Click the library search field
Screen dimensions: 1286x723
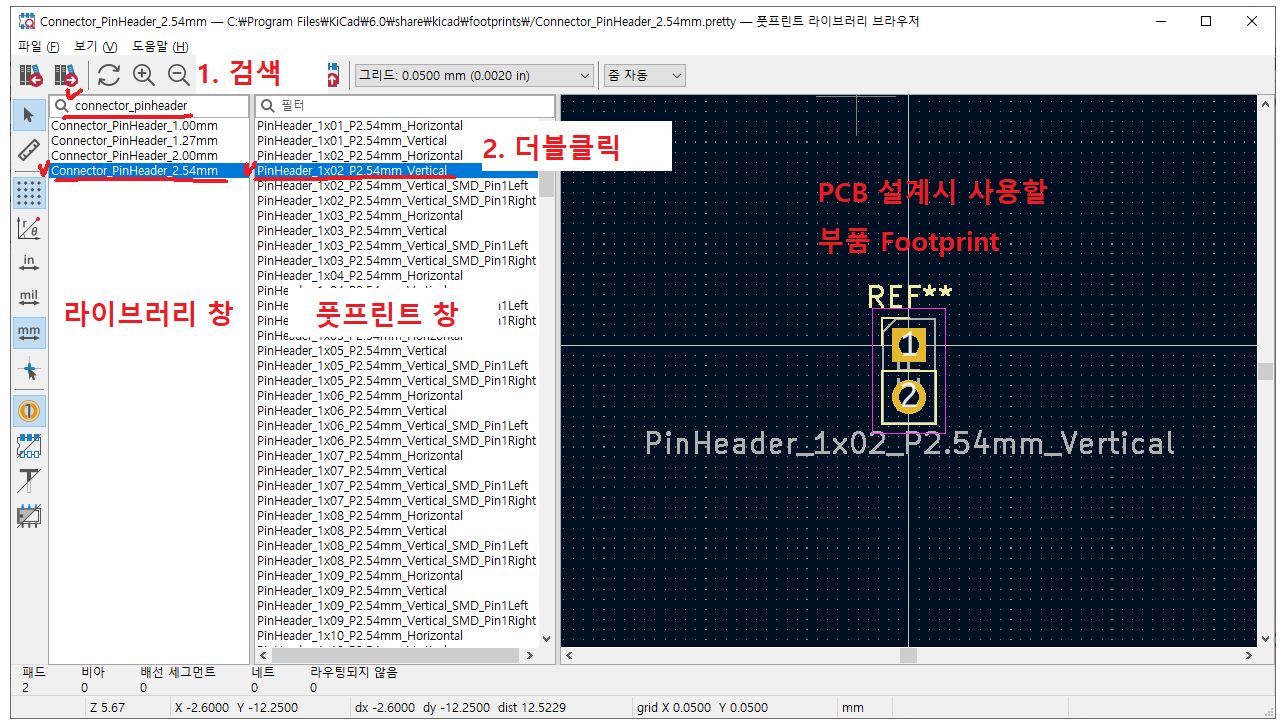[149, 105]
